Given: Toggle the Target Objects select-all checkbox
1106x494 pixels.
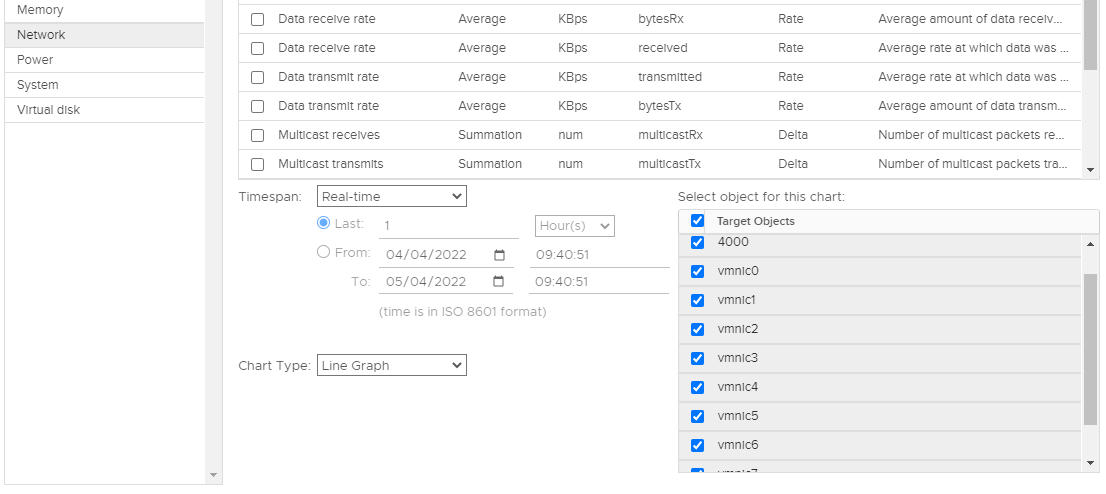Looking at the screenshot, I should [x=698, y=221].
